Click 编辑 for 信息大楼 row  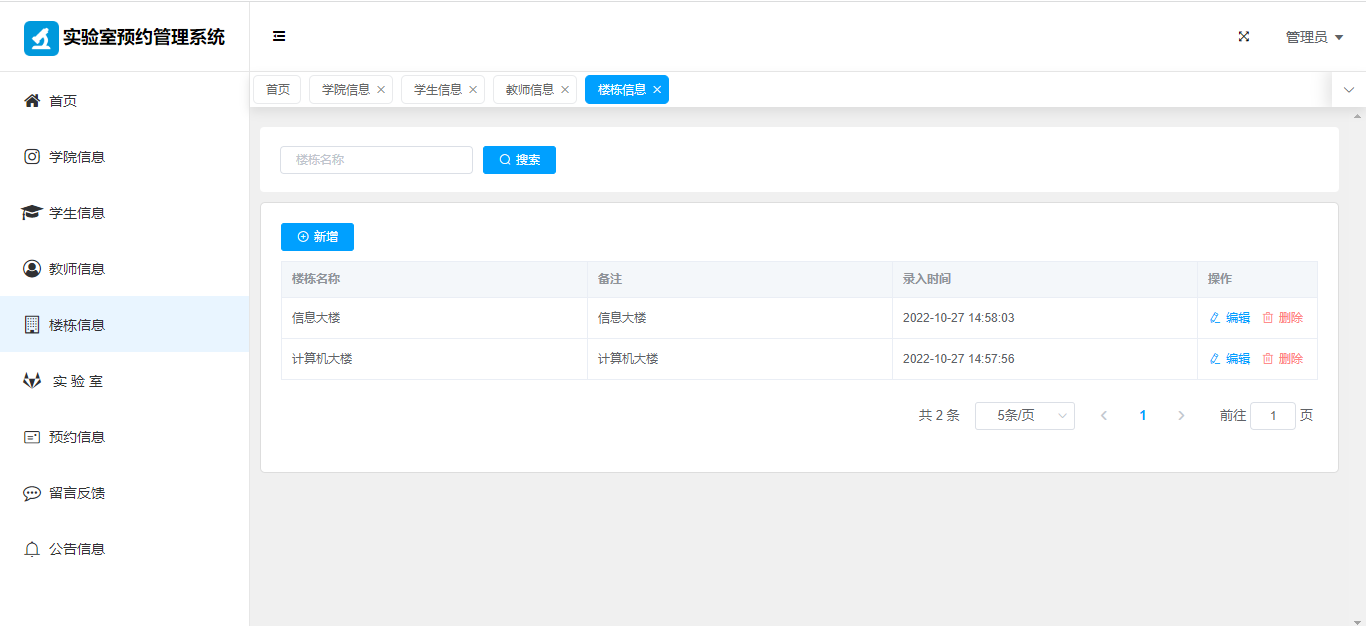point(1230,318)
